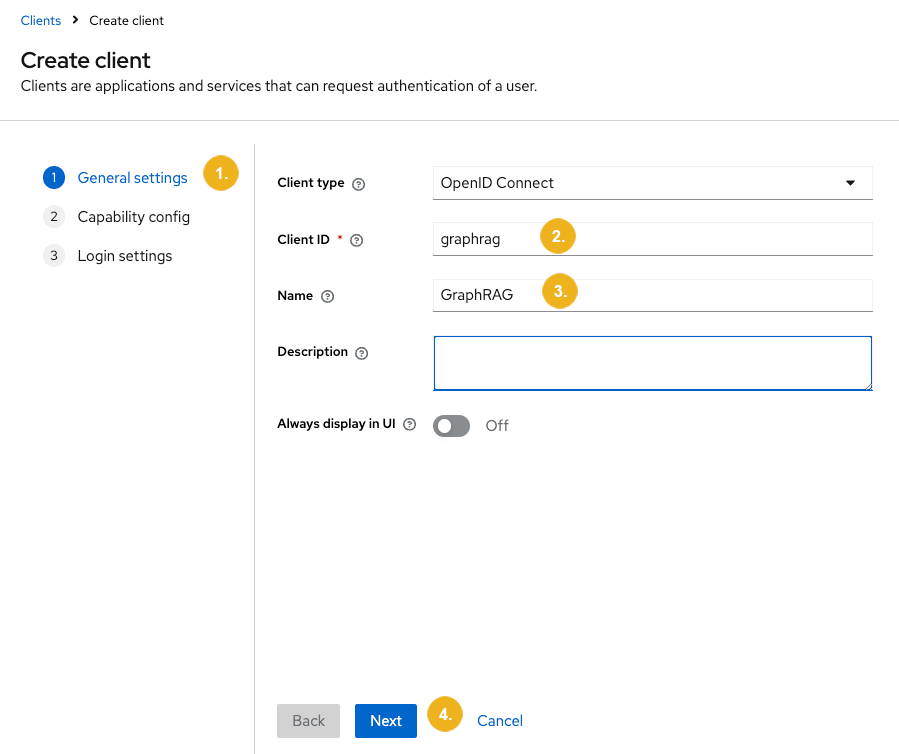Go to Login settings step
Viewport: 899px width, 754px height.
coord(125,256)
